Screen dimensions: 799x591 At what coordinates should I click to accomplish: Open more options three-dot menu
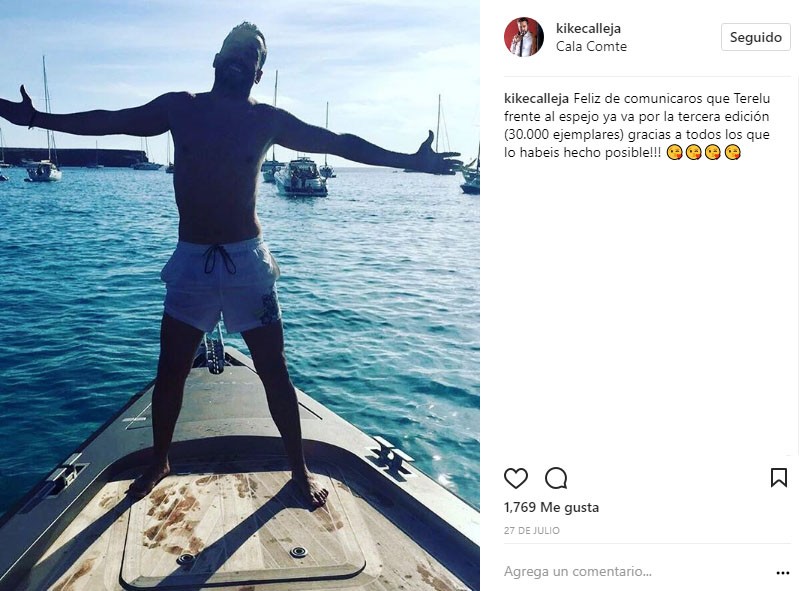coord(783,573)
